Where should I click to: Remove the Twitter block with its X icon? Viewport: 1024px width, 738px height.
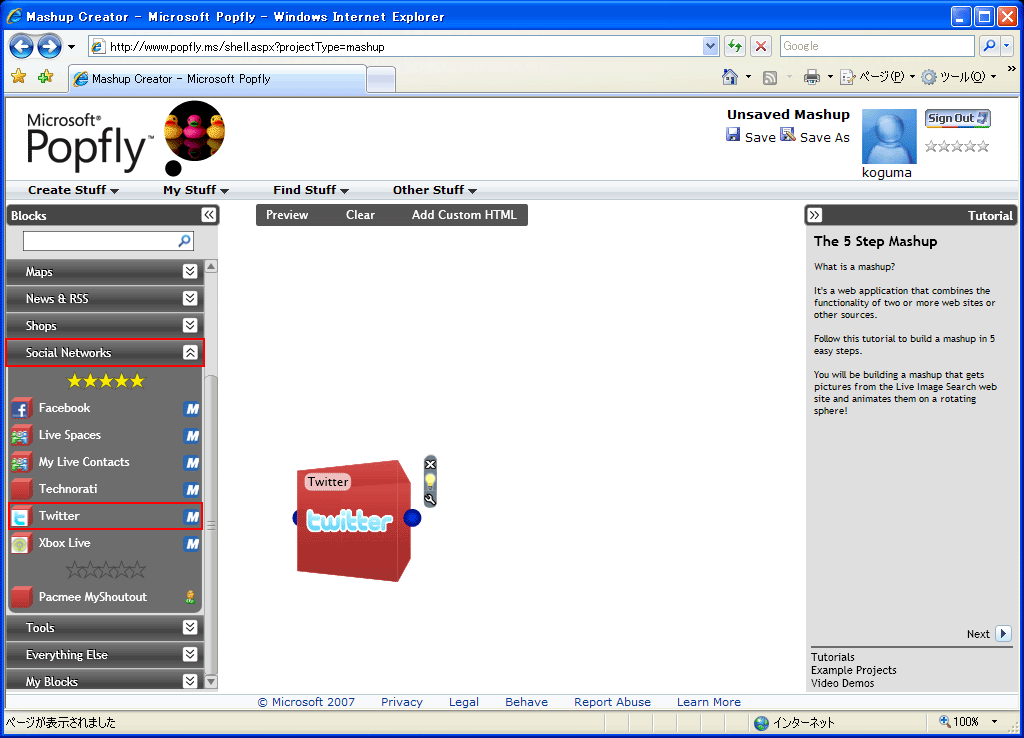coord(430,464)
